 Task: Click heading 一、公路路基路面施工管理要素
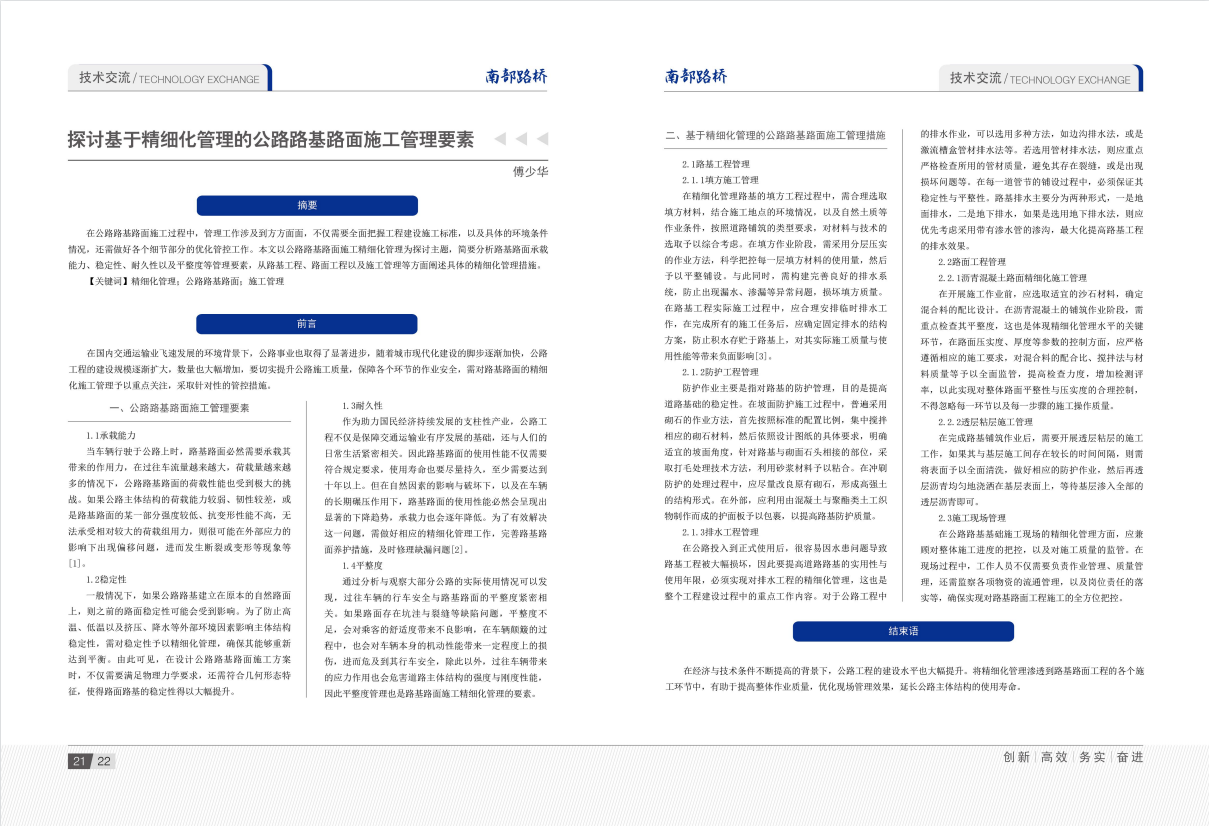(x=179, y=408)
